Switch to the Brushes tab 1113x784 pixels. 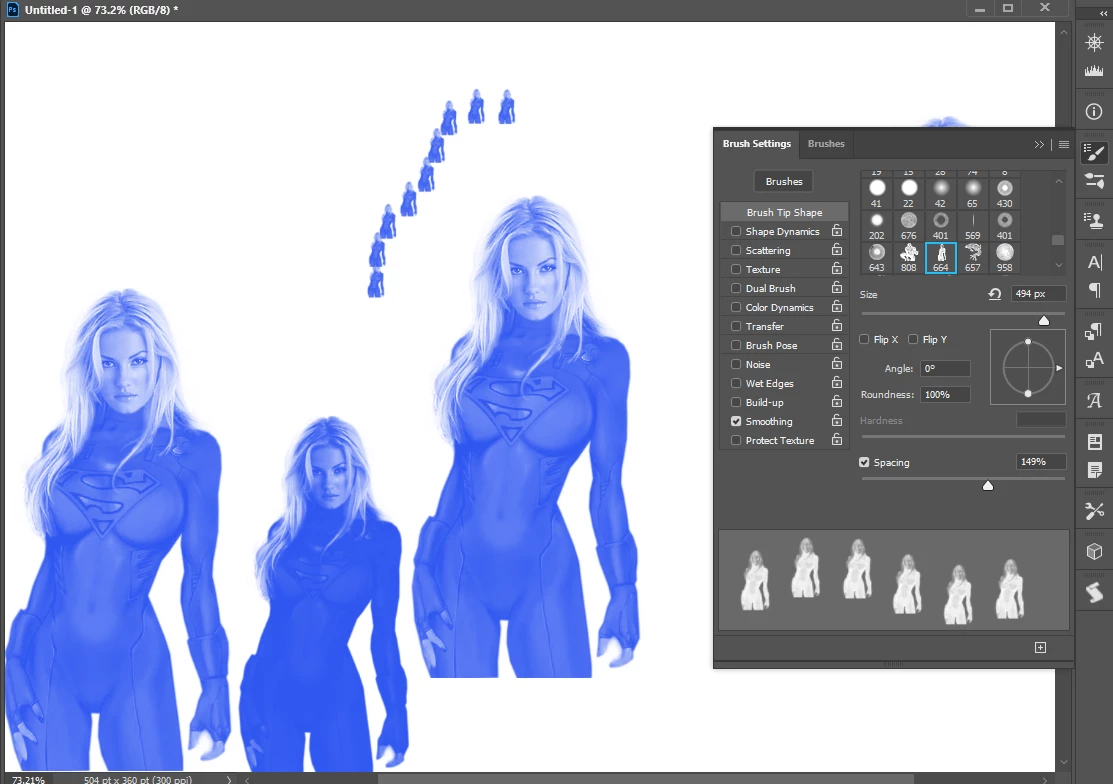coord(826,143)
